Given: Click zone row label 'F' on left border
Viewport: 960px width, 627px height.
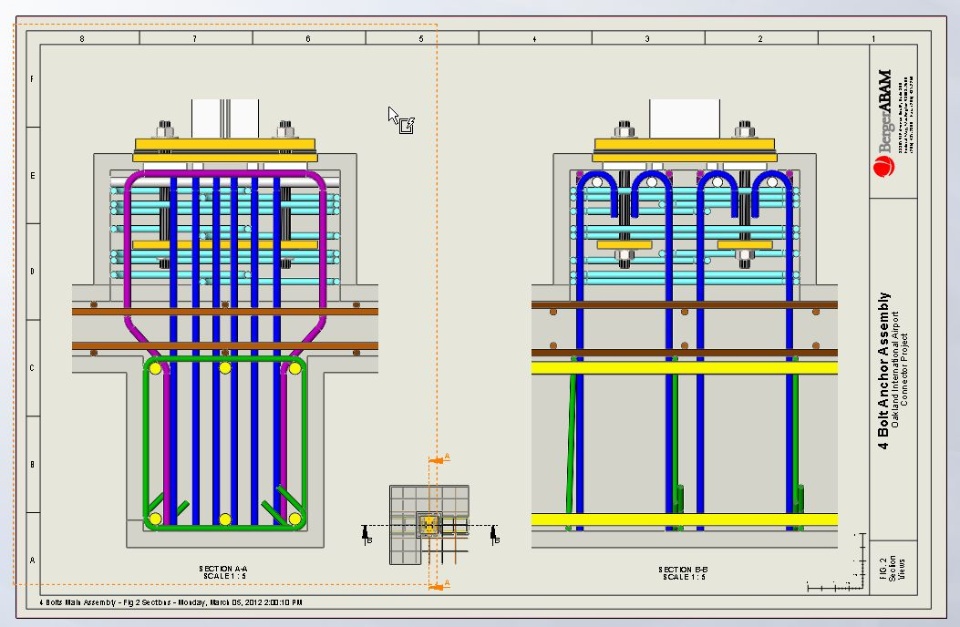Looking at the screenshot, I should (32, 79).
